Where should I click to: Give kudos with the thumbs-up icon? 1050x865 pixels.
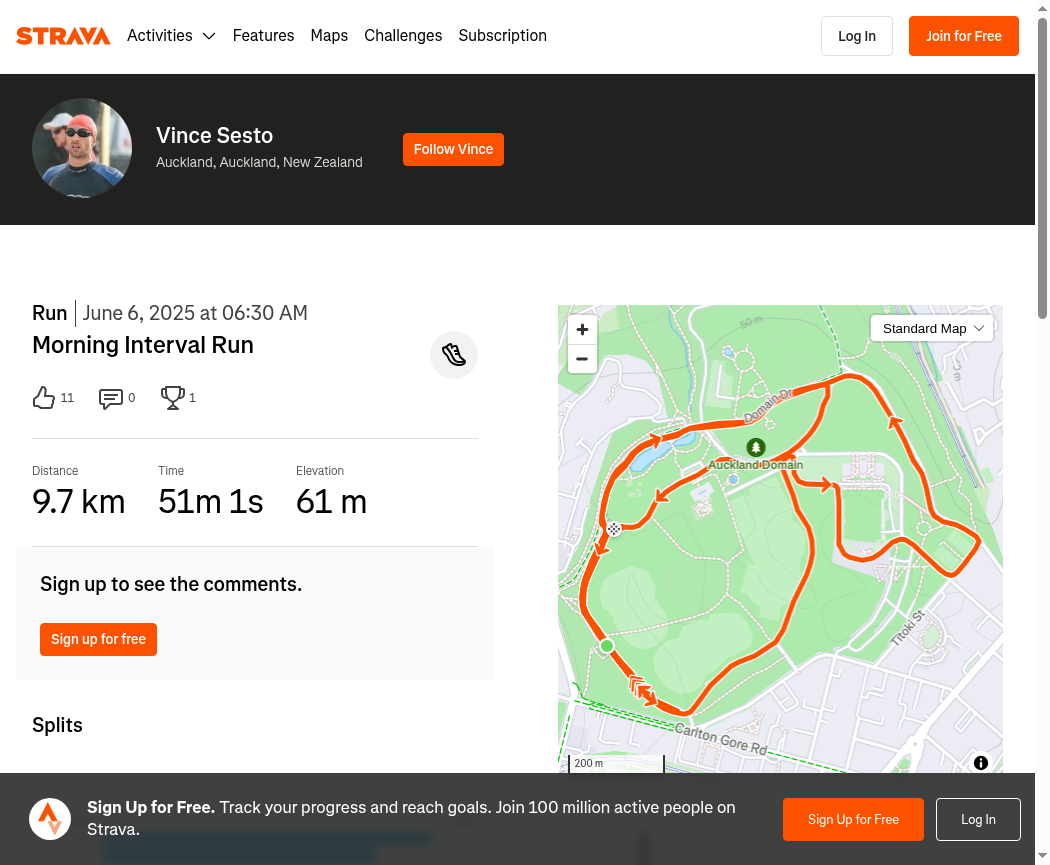[x=44, y=398]
